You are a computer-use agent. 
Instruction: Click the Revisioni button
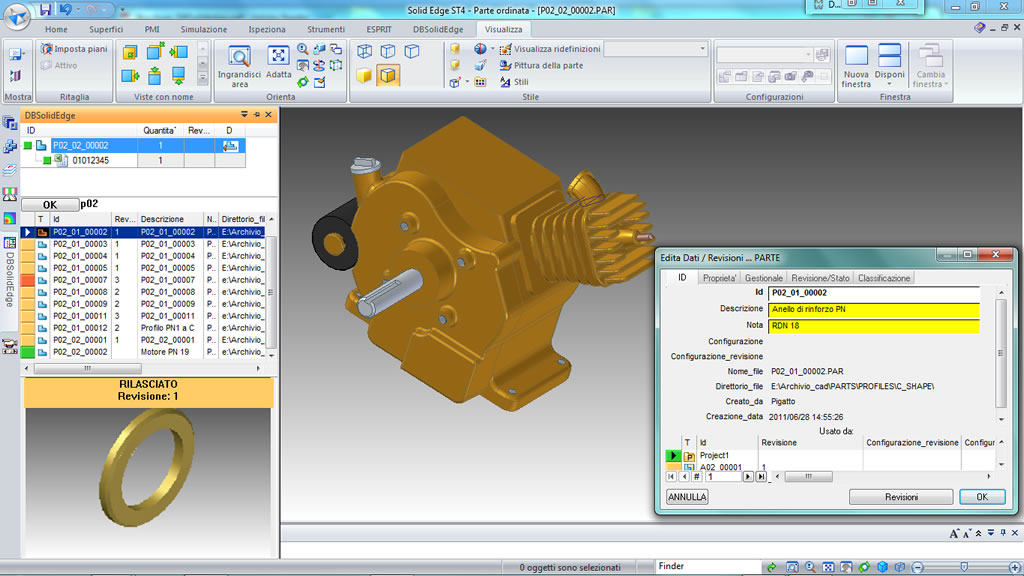tap(901, 497)
